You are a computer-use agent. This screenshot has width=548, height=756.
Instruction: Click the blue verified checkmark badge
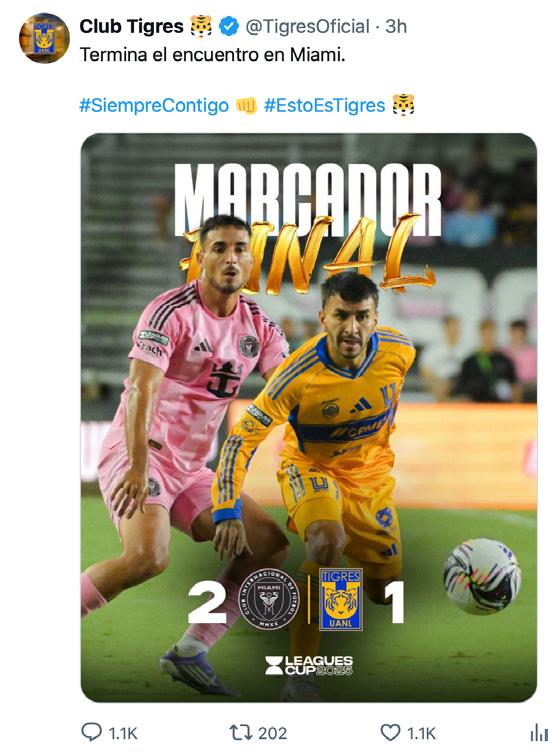click(x=229, y=27)
